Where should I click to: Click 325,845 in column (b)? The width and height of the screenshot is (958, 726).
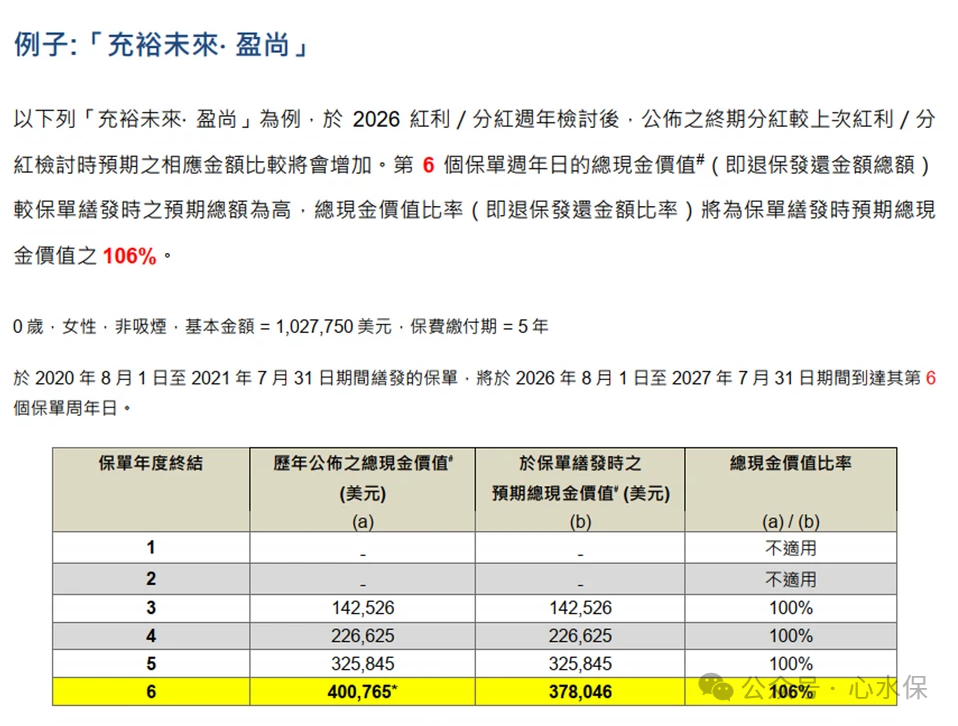click(580, 664)
